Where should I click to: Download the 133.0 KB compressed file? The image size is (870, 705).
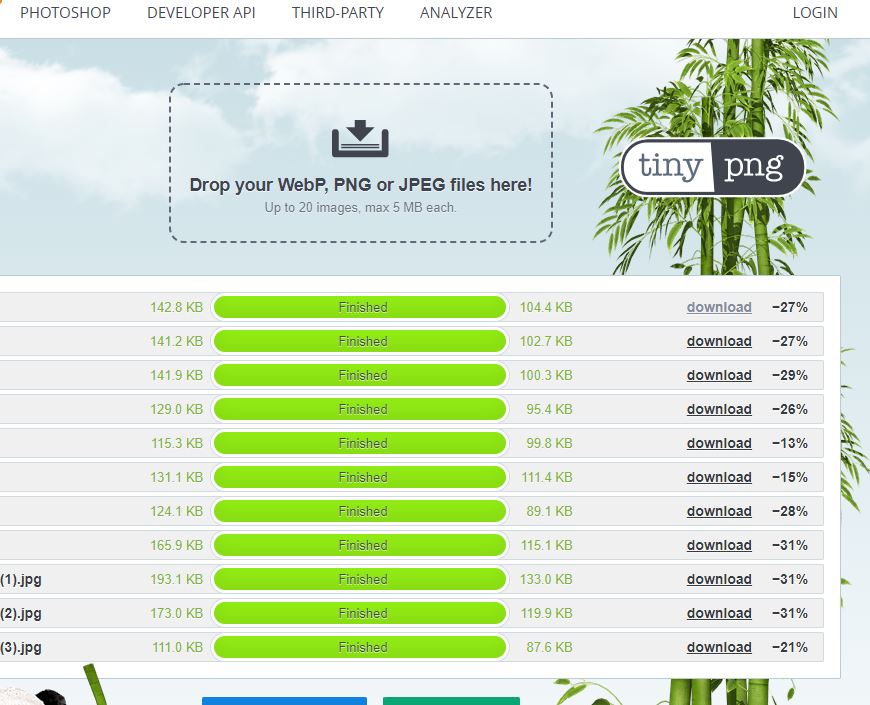[x=719, y=579]
